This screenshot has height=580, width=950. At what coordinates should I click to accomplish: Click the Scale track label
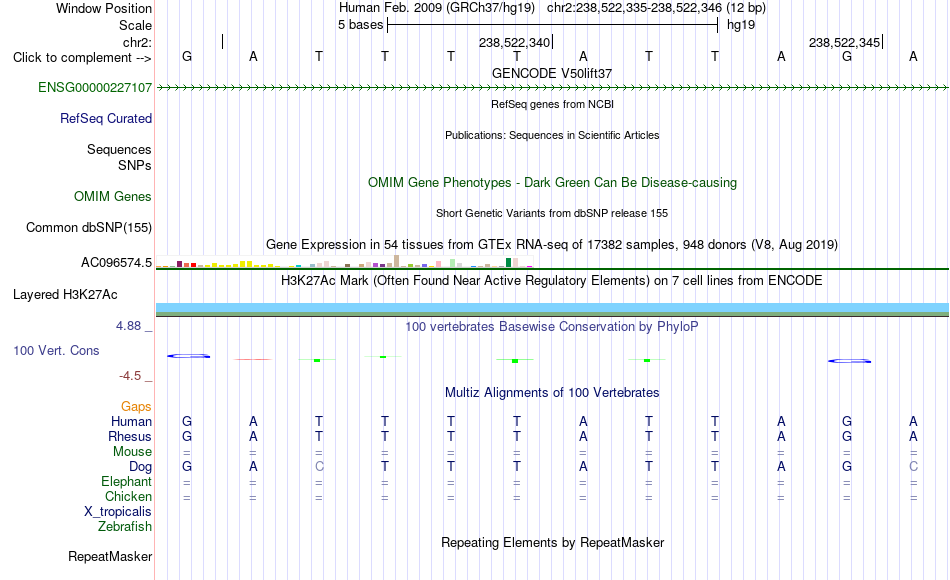click(135, 25)
